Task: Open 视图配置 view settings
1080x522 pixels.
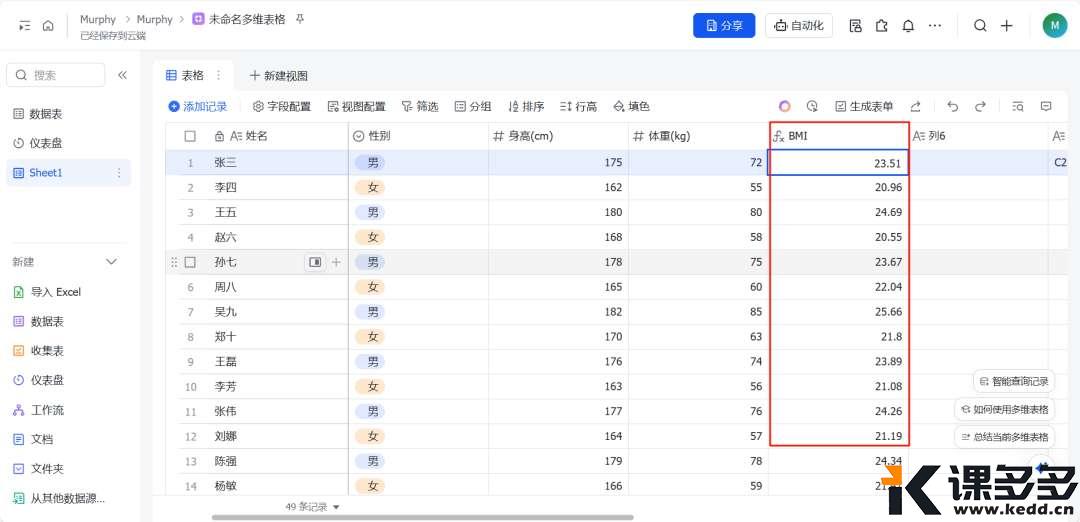Action: (356, 106)
